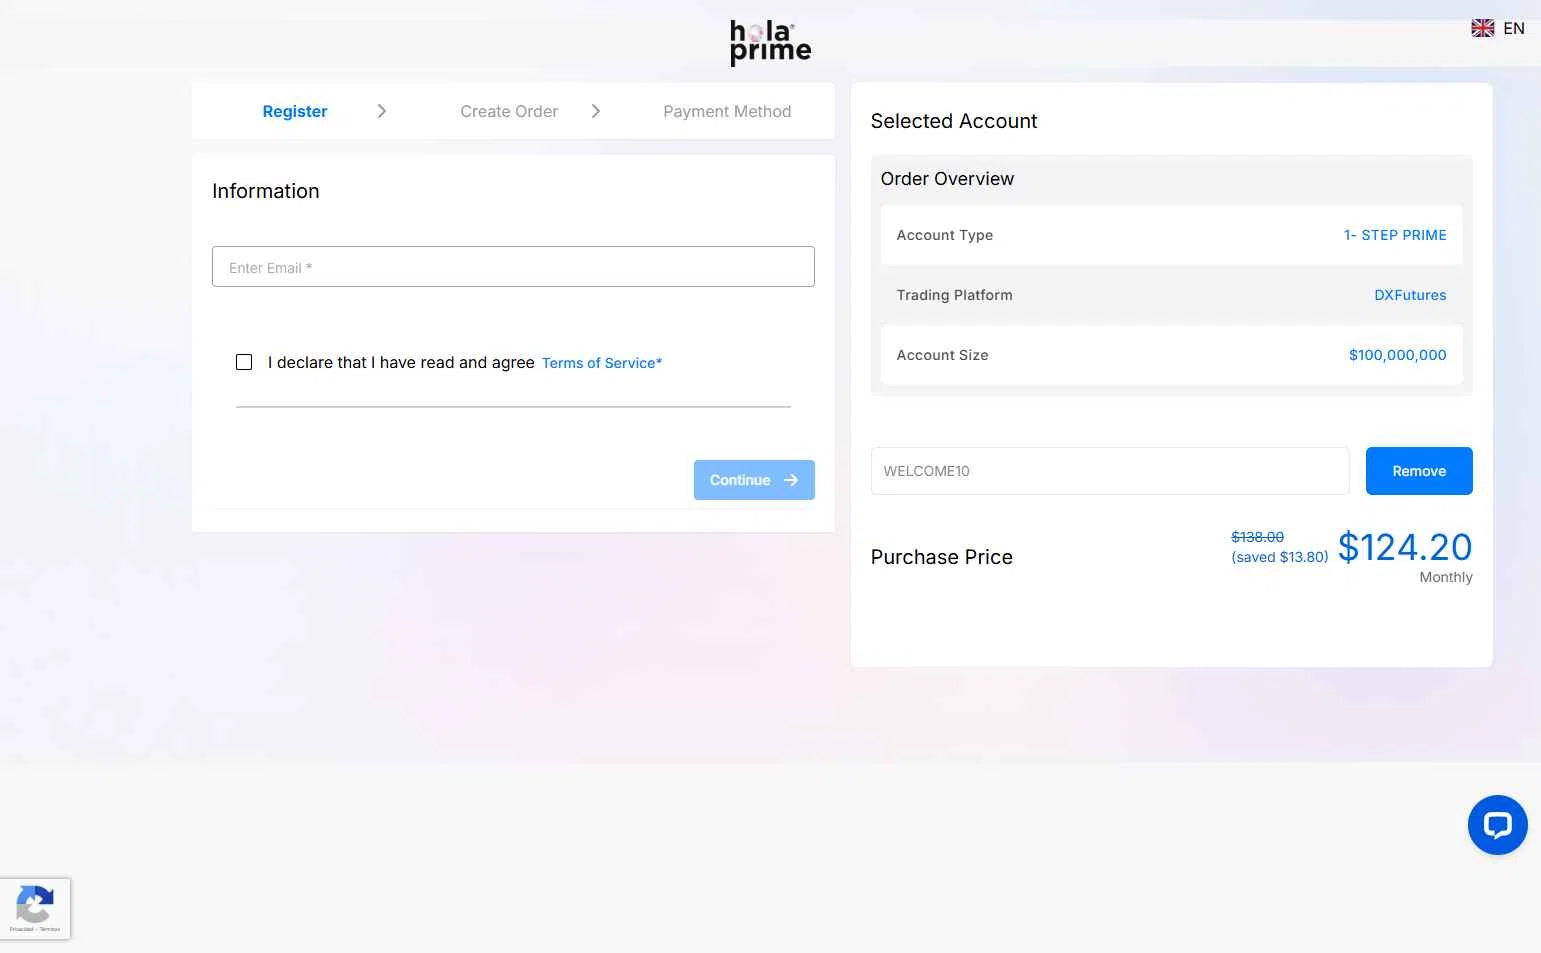
Task: Tick the Terms of Service agreement checkbox
Action: (244, 362)
